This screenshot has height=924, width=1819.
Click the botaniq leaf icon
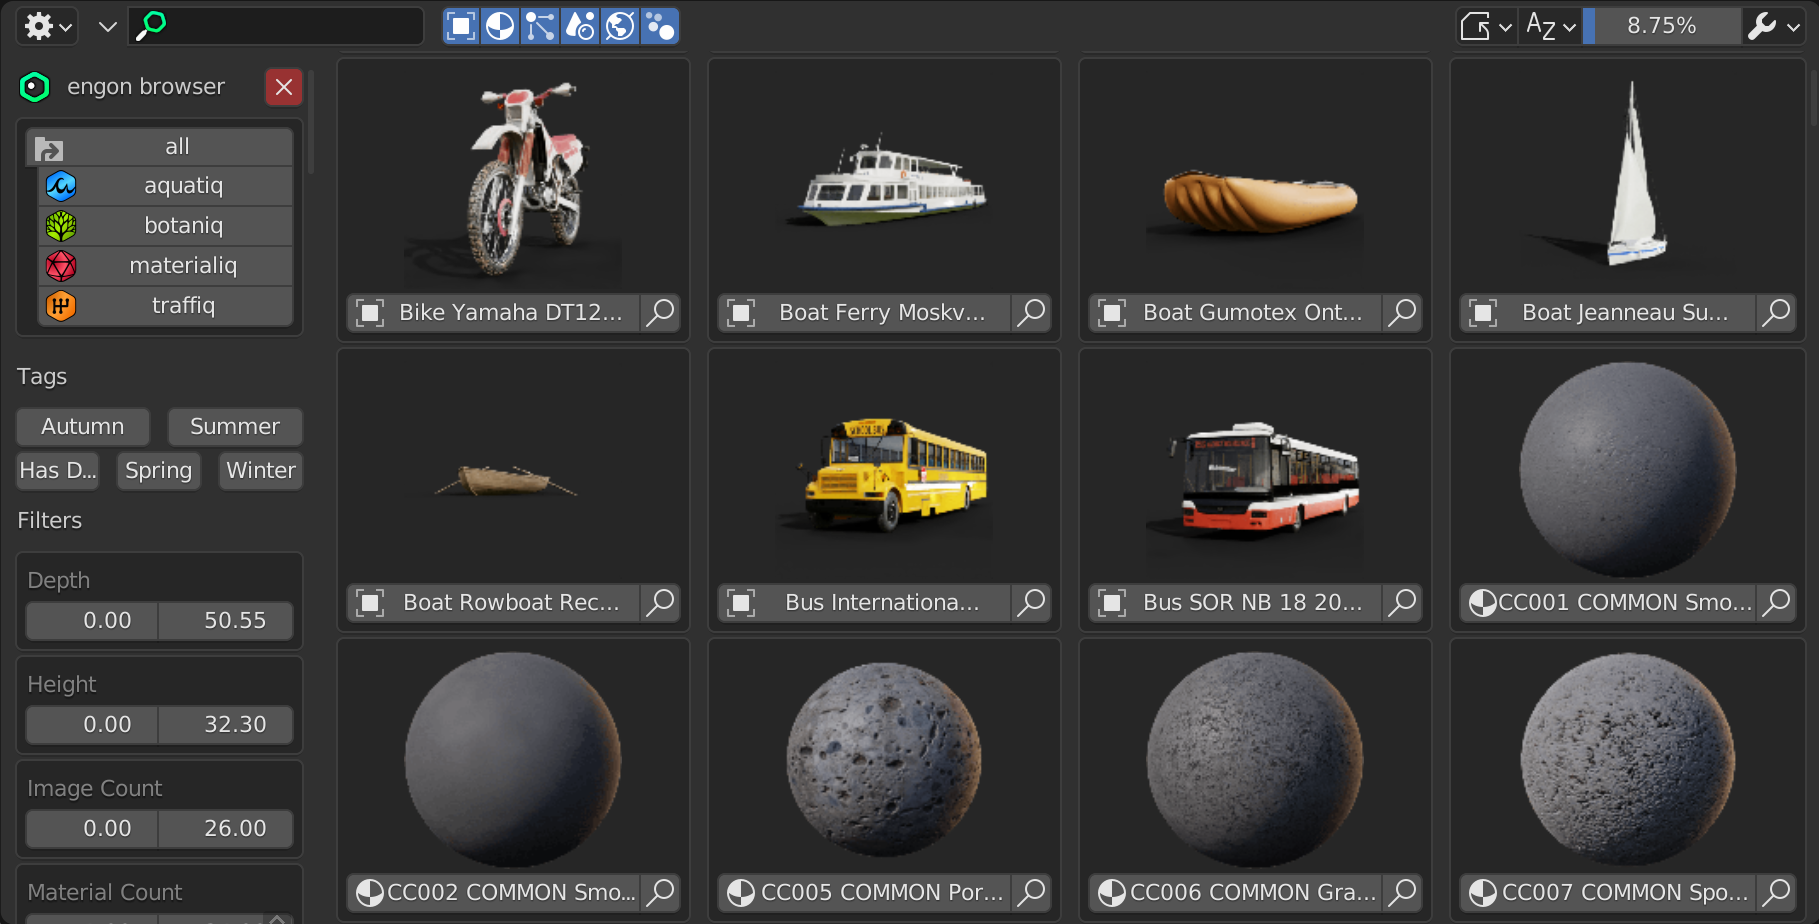[61, 226]
